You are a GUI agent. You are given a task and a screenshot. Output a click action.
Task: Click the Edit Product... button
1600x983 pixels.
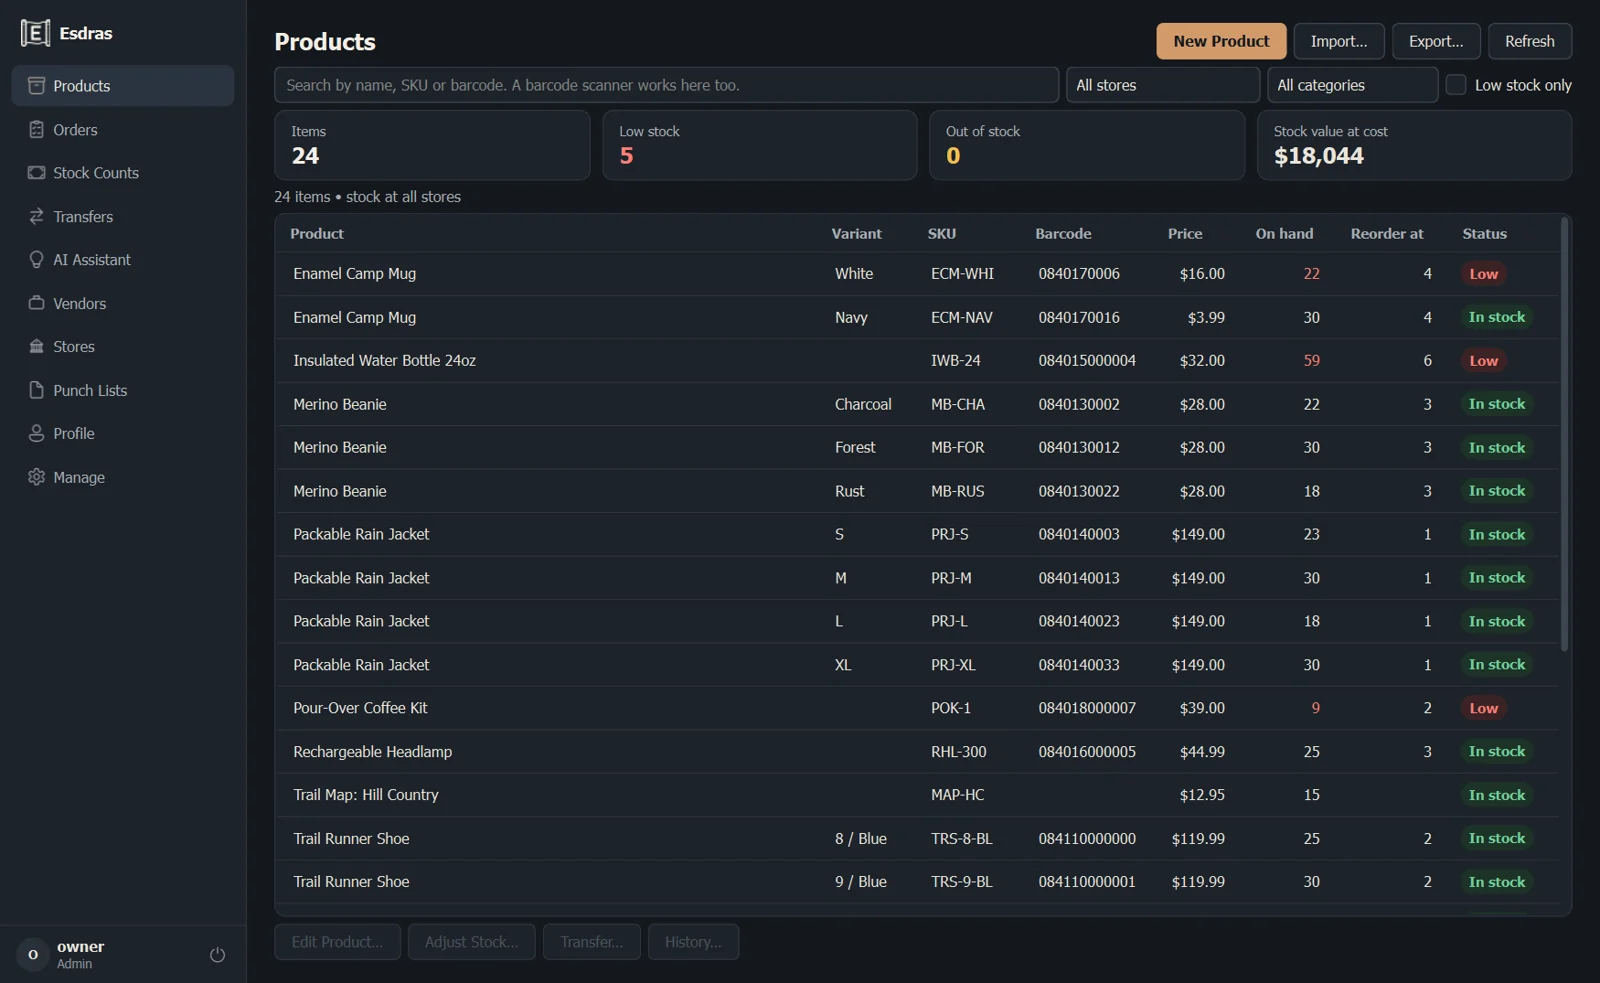click(337, 942)
